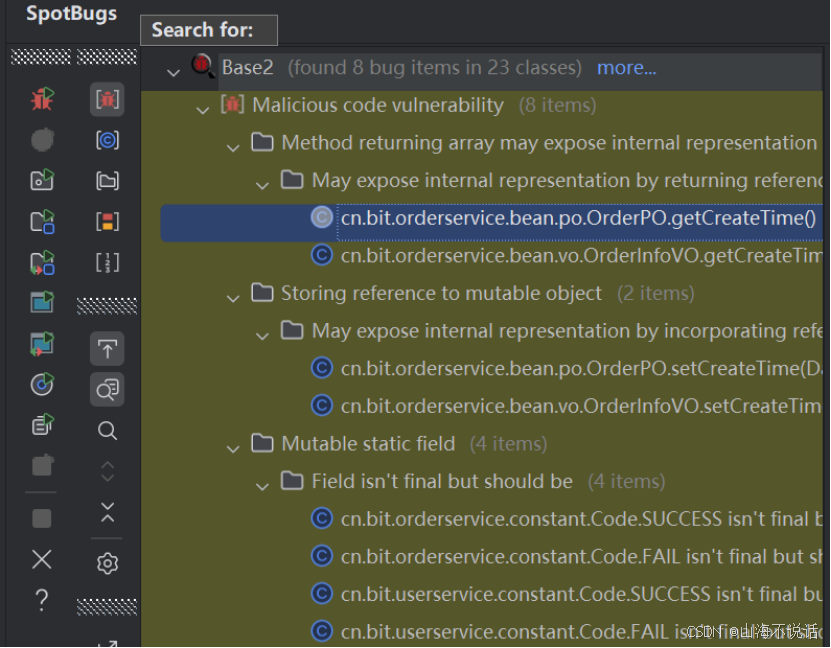
Task: Click the X clear results button
Action: [x=41, y=561]
